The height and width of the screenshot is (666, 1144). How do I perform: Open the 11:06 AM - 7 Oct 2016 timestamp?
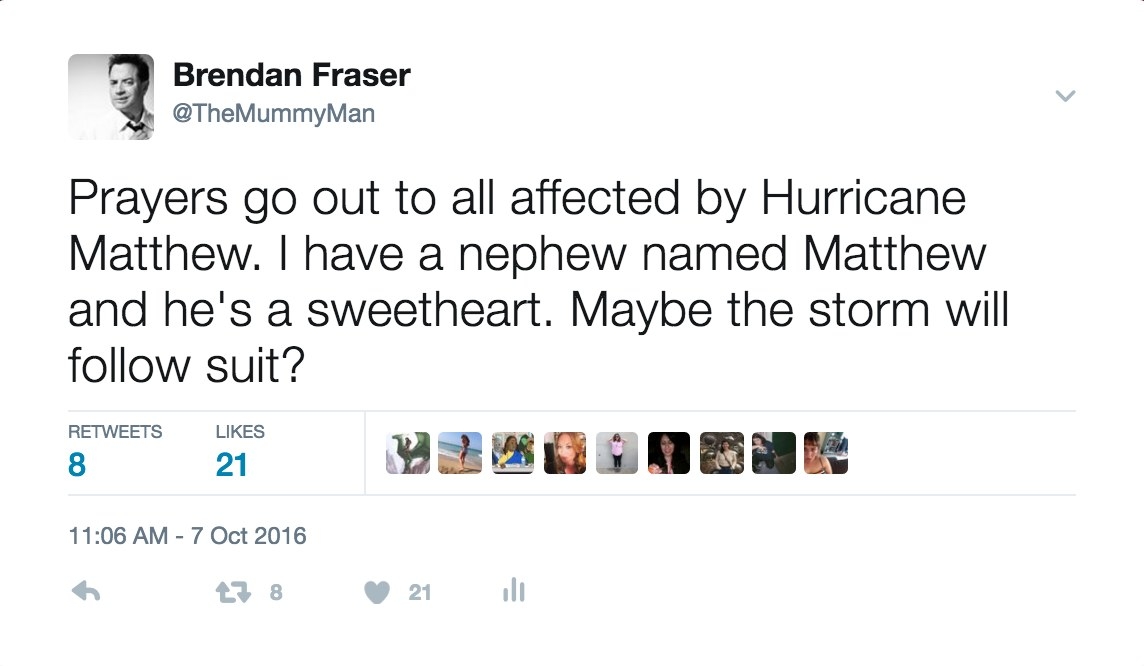(x=188, y=535)
